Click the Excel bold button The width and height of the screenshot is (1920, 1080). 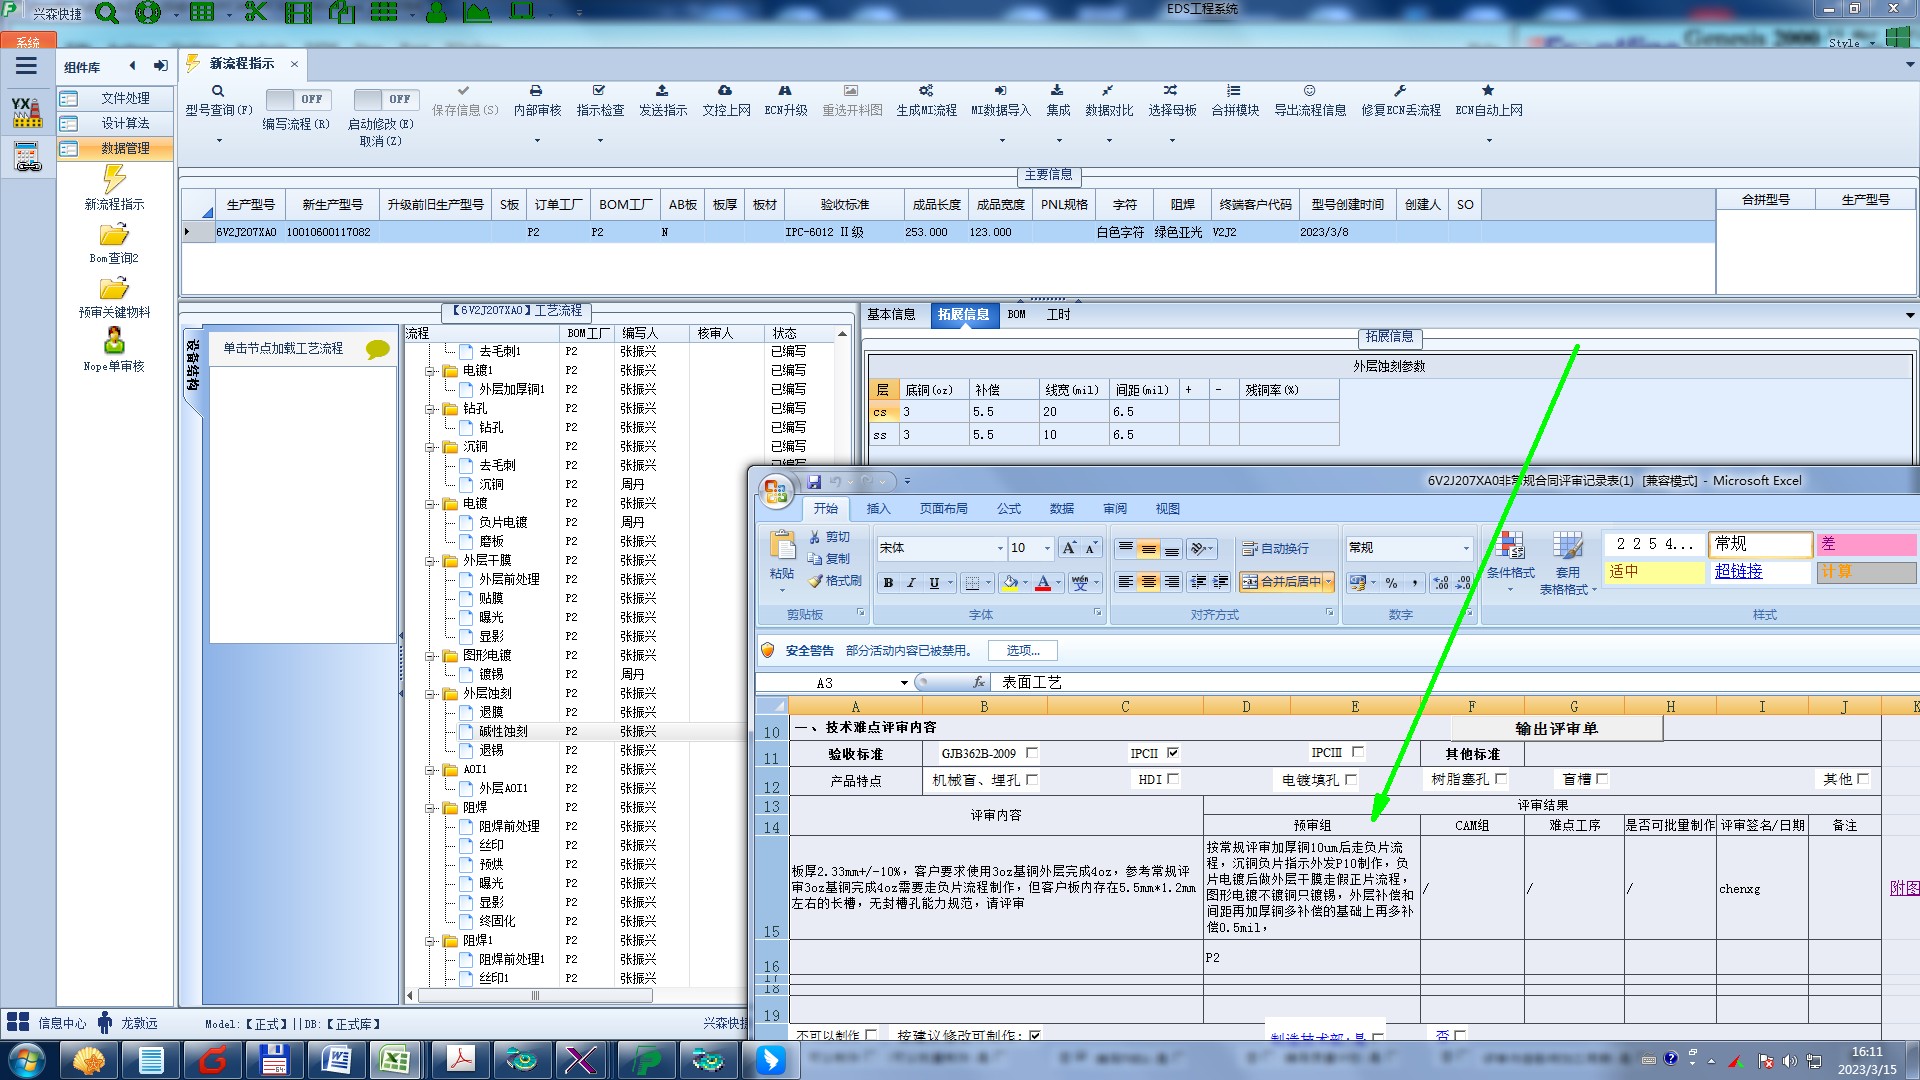tap(888, 583)
